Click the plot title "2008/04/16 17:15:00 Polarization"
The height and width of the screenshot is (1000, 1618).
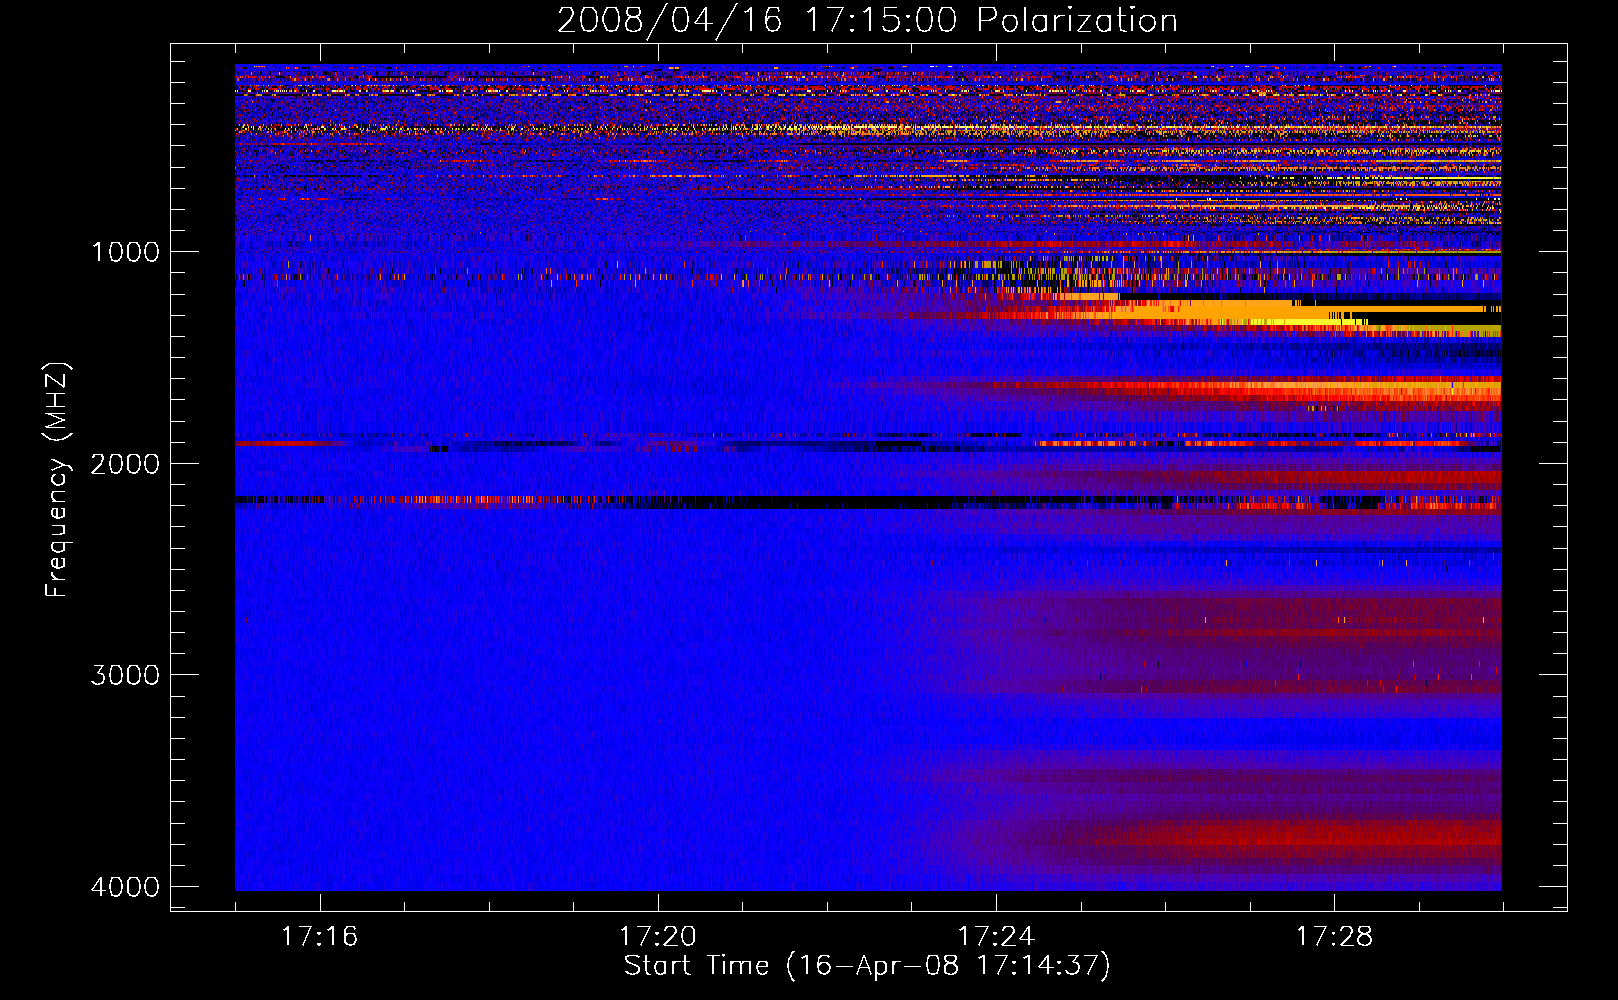[867, 20]
